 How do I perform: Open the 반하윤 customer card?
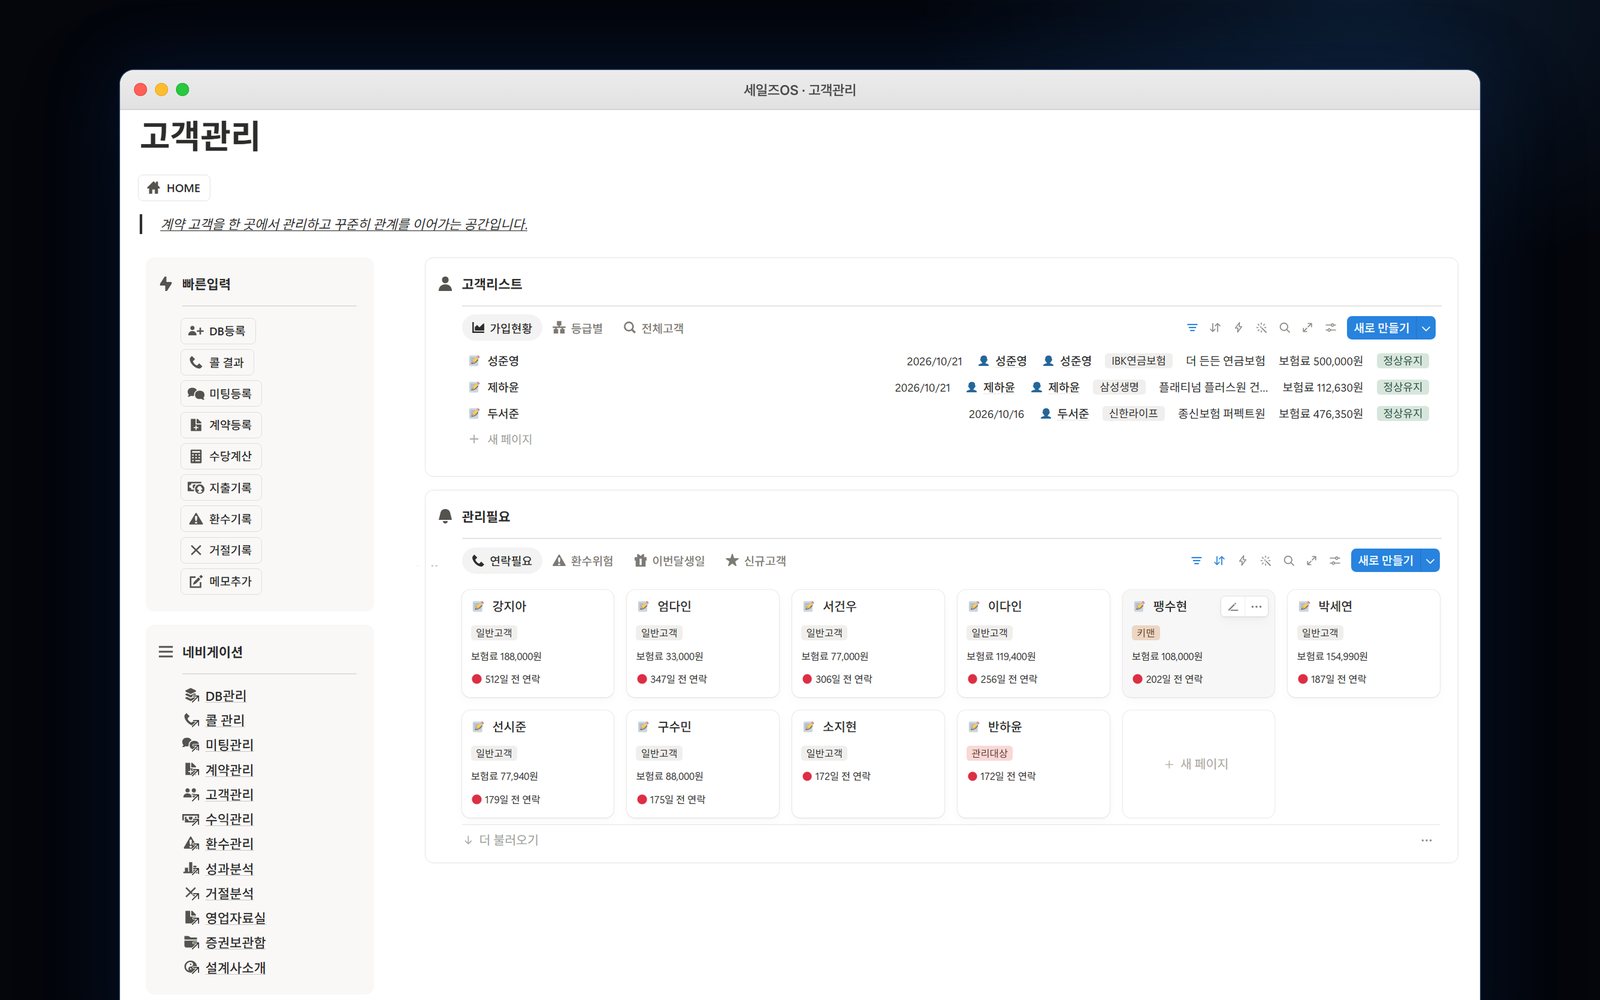pos(1033,764)
